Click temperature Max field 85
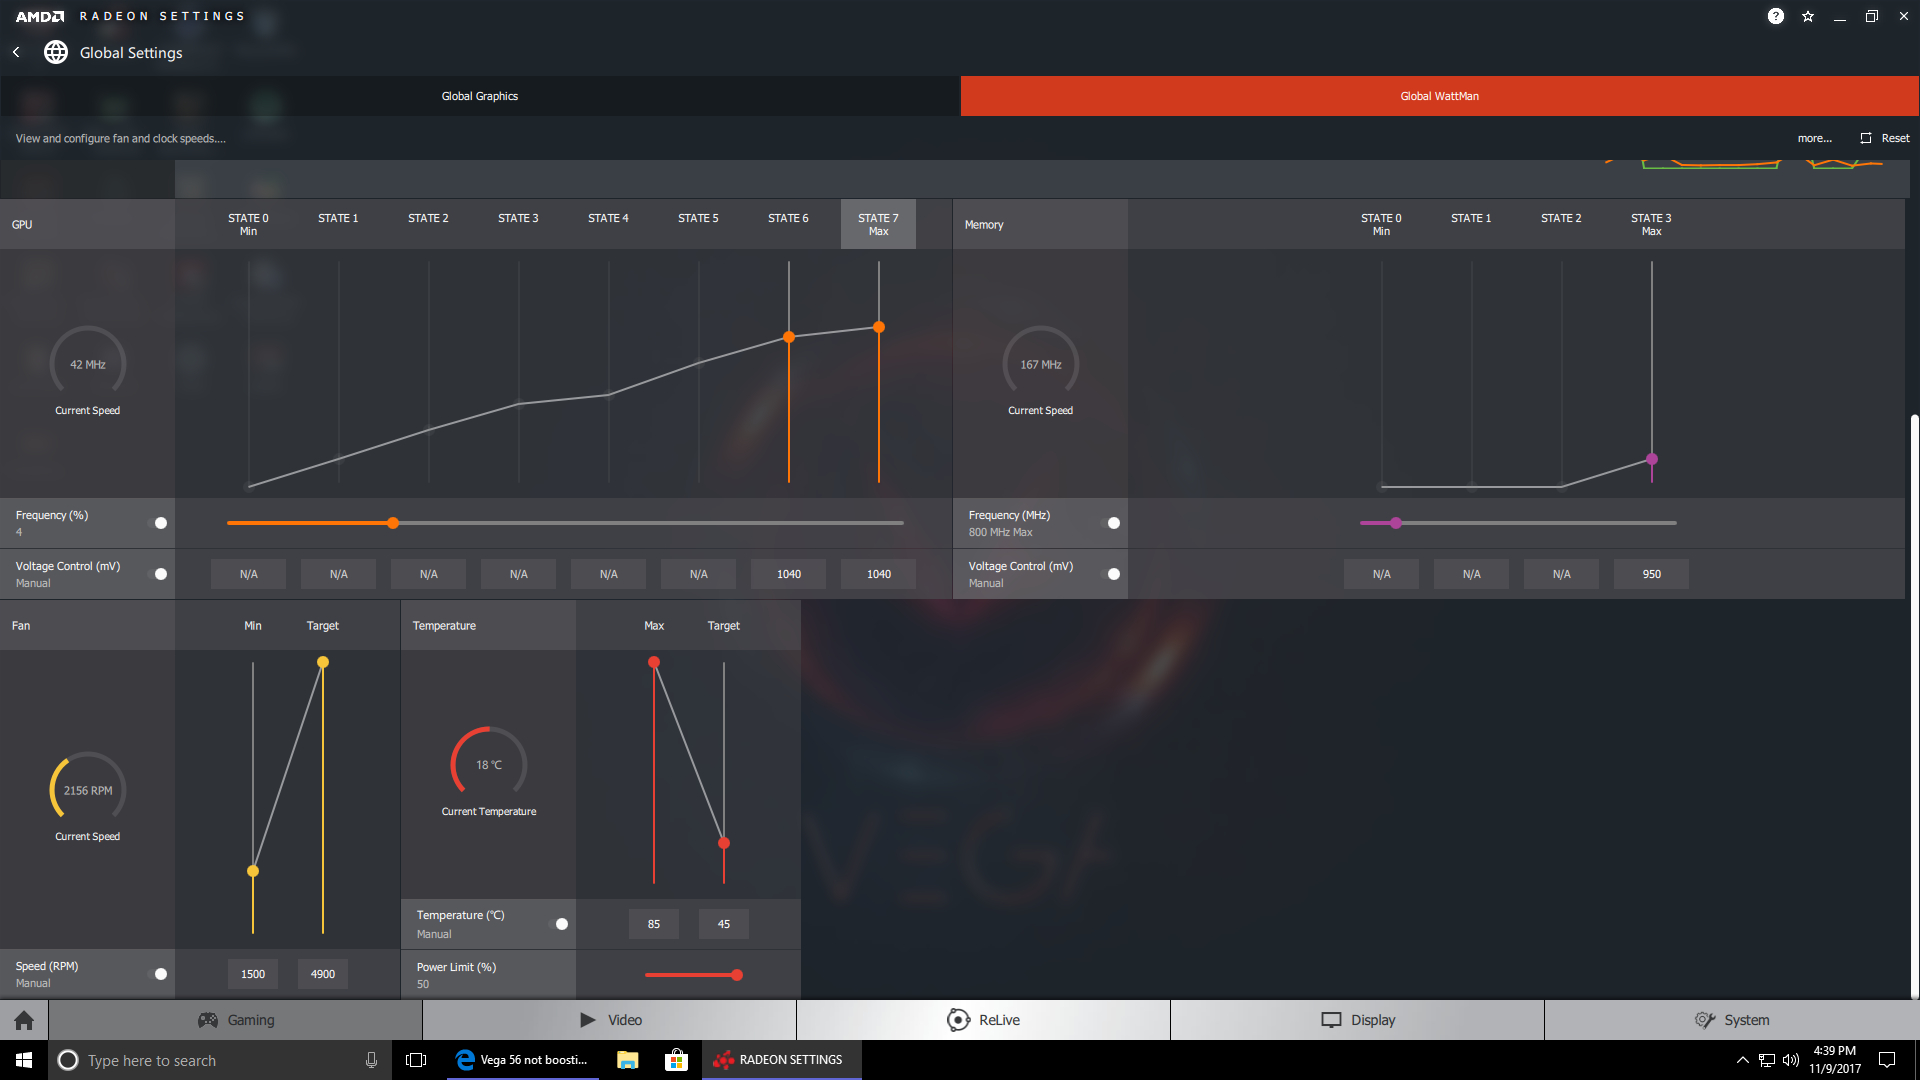The height and width of the screenshot is (1080, 1920). tap(654, 924)
